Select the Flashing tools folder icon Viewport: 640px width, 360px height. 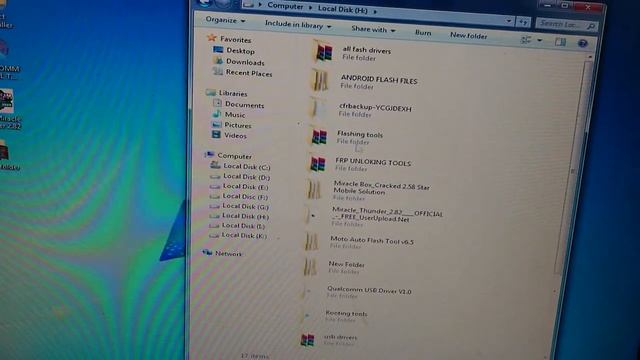(319, 136)
